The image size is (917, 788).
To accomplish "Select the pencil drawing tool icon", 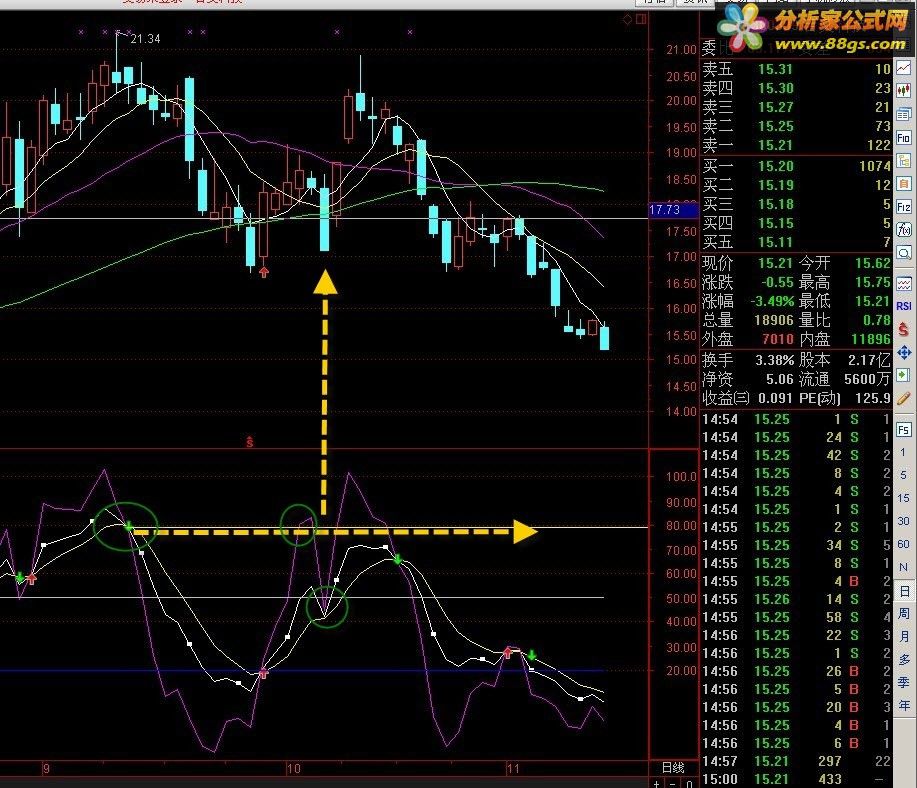I will click(904, 398).
